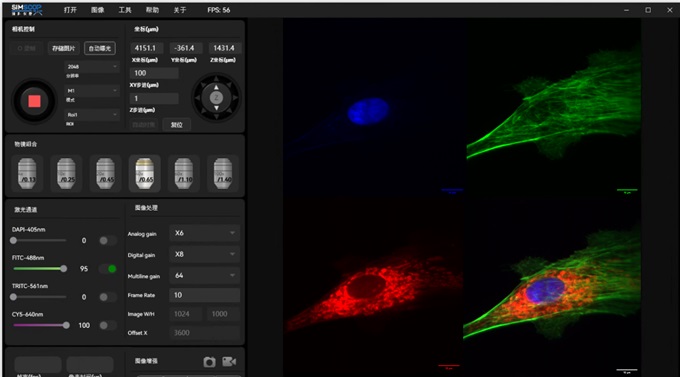
Task: Click the 自动曝光 button
Action: tap(100, 48)
